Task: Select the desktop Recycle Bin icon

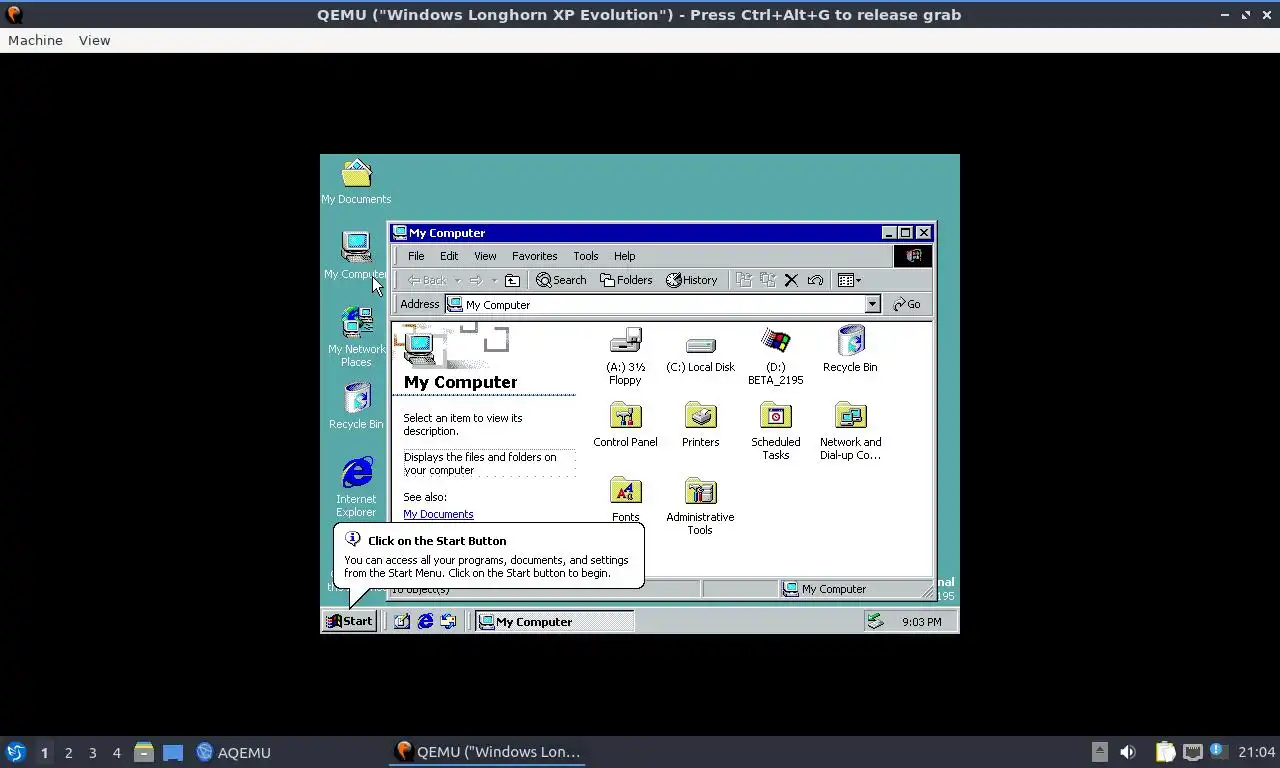Action: [x=356, y=397]
